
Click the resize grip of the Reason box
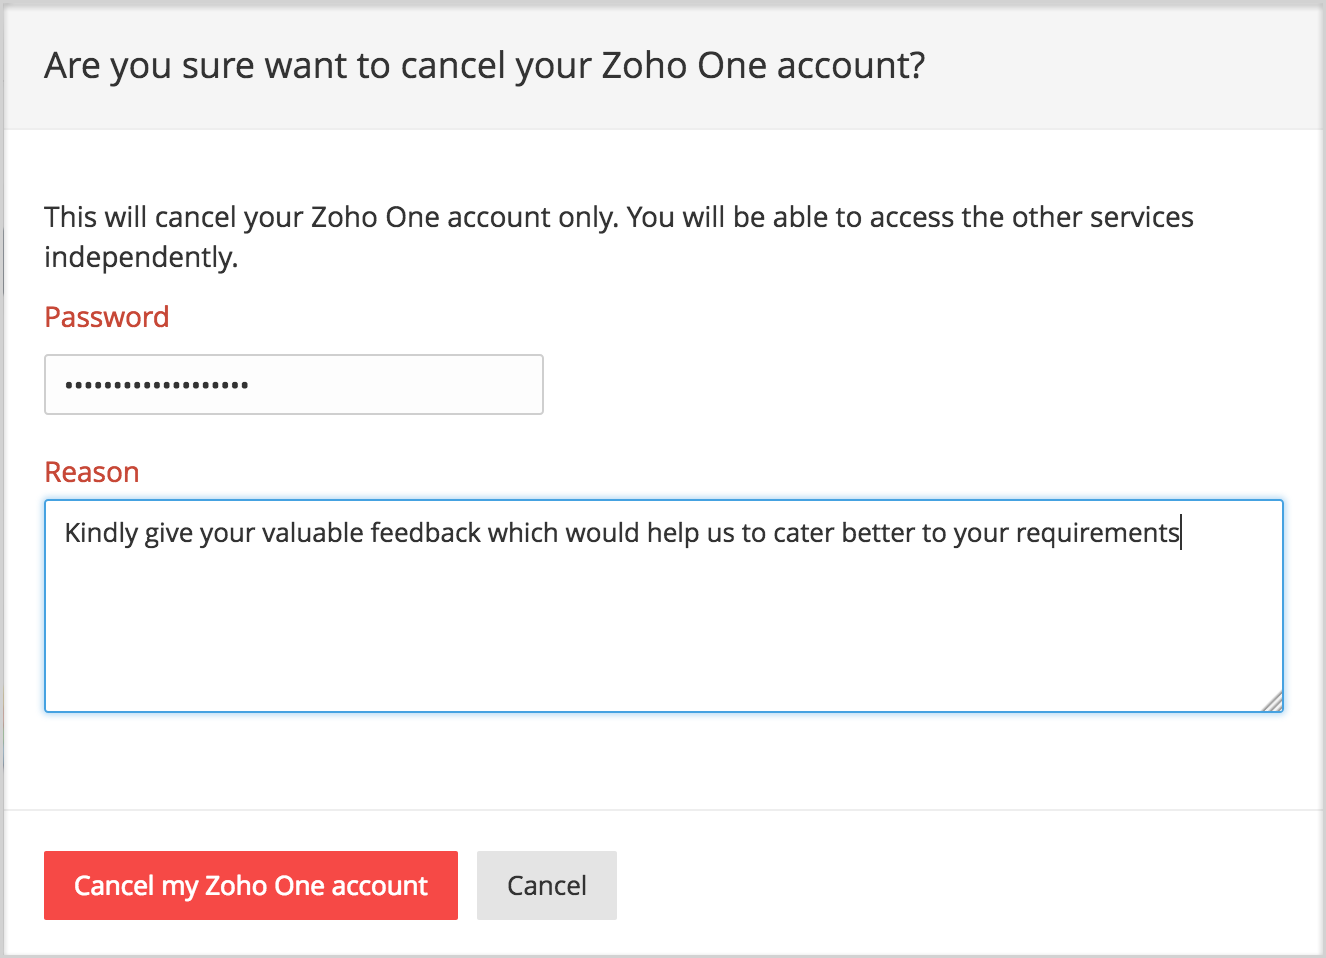click(x=1272, y=702)
